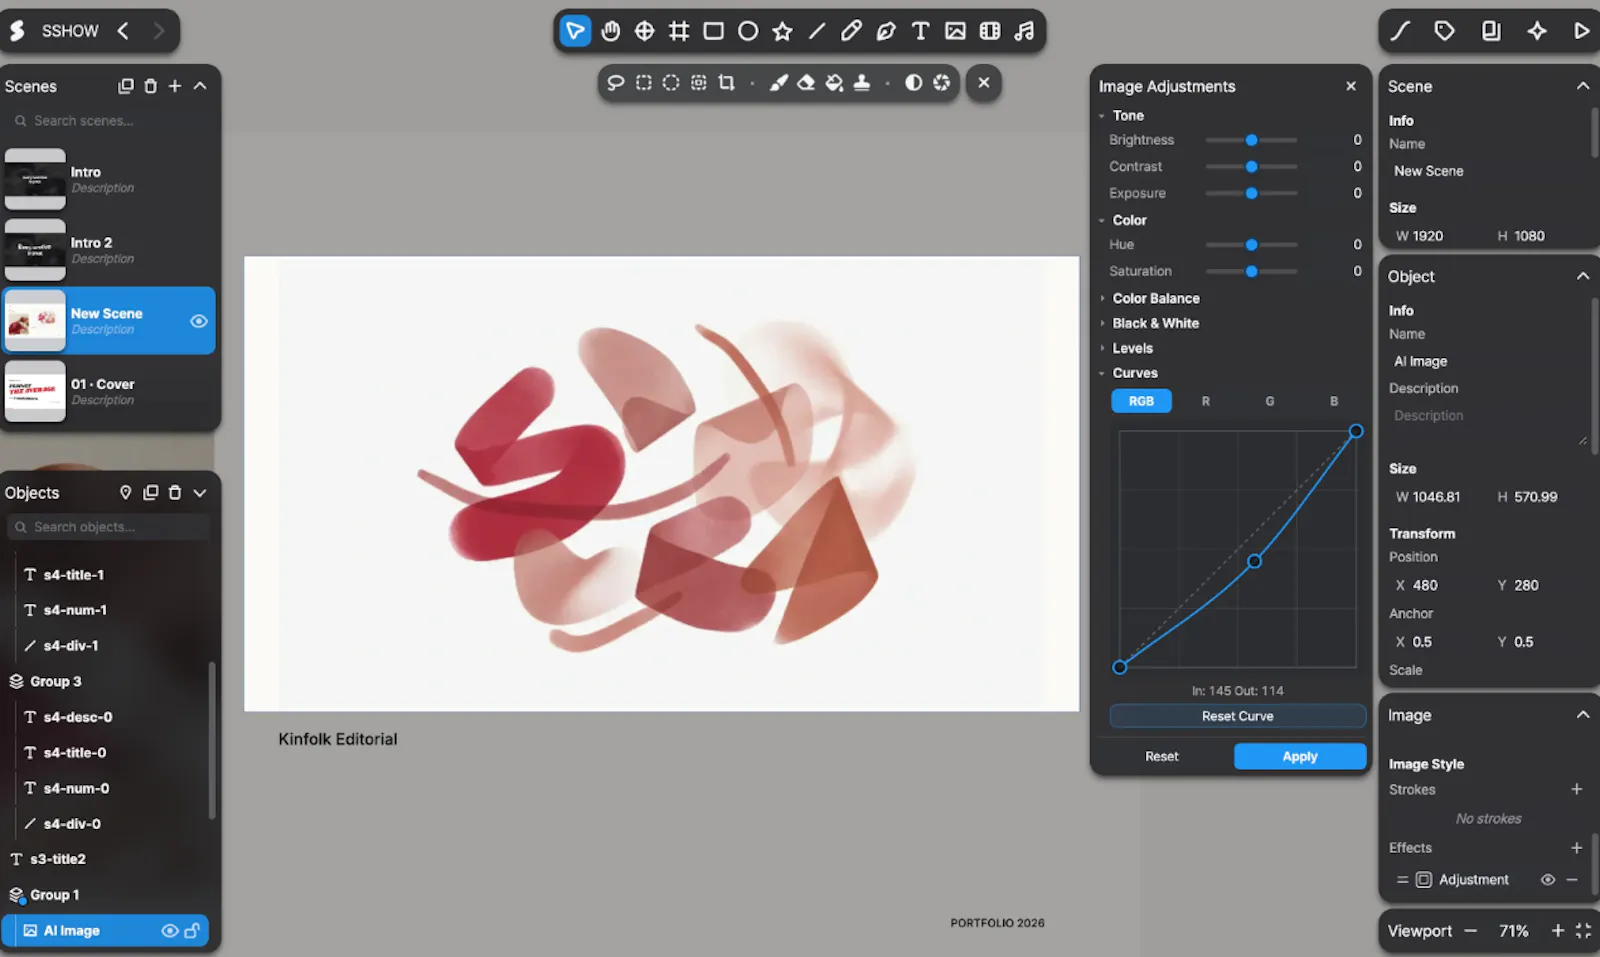Switch to R curve channel
Screen dimensions: 1600x957
(x=1206, y=401)
